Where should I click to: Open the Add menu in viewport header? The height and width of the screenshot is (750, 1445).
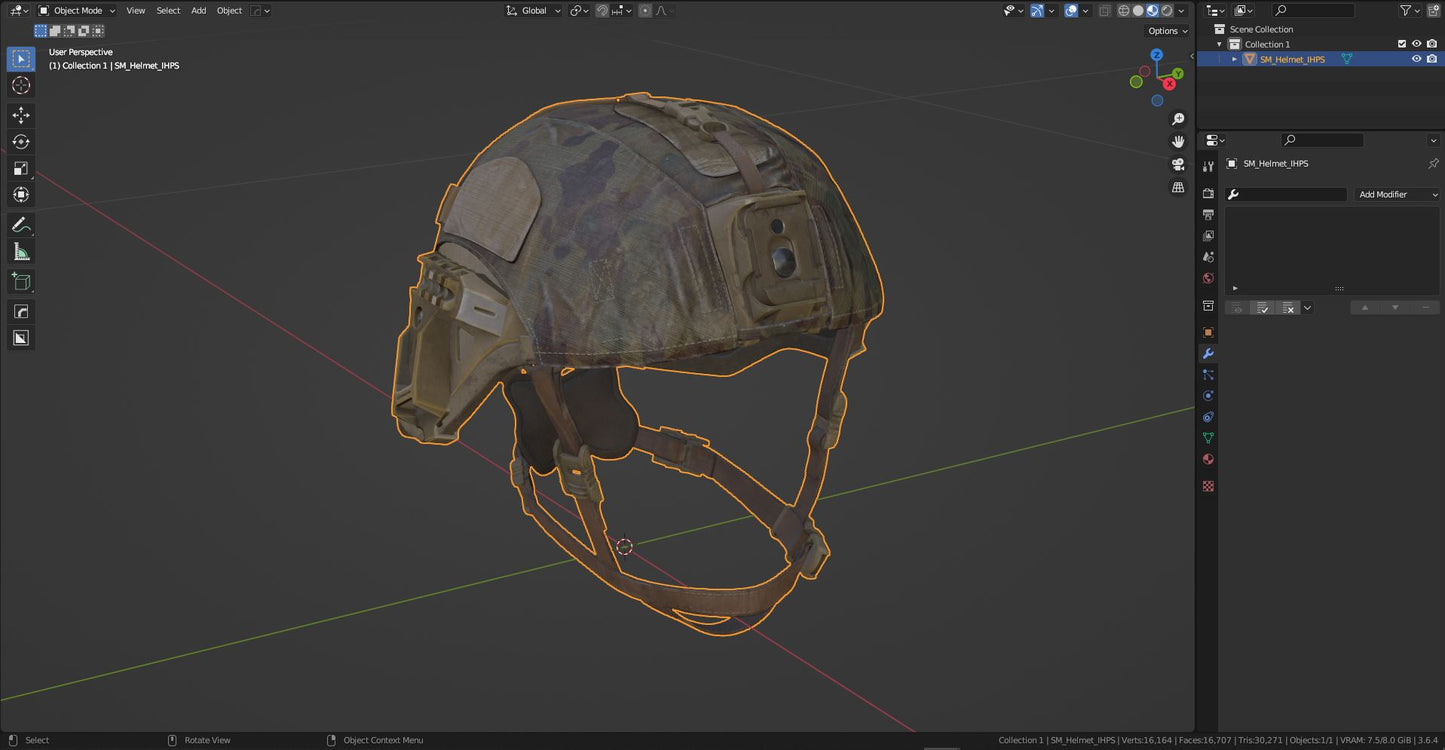coord(198,11)
